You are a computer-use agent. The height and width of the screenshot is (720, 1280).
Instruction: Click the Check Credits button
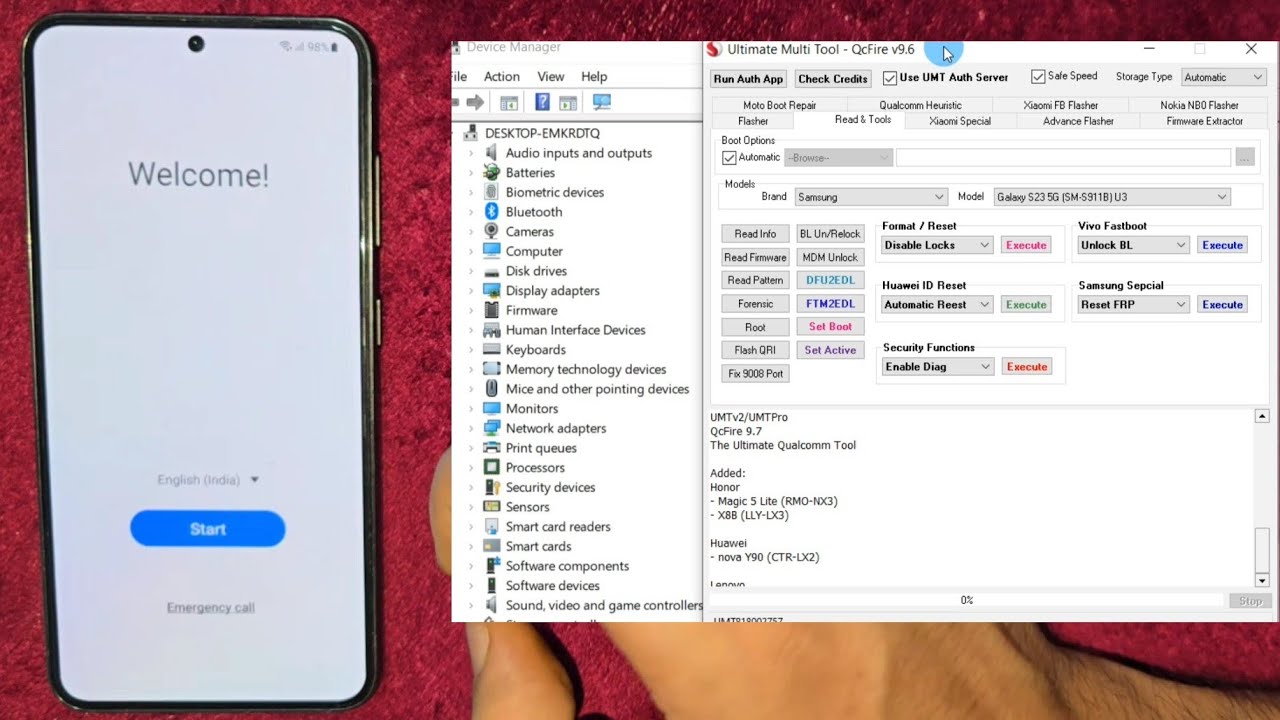tap(832, 79)
